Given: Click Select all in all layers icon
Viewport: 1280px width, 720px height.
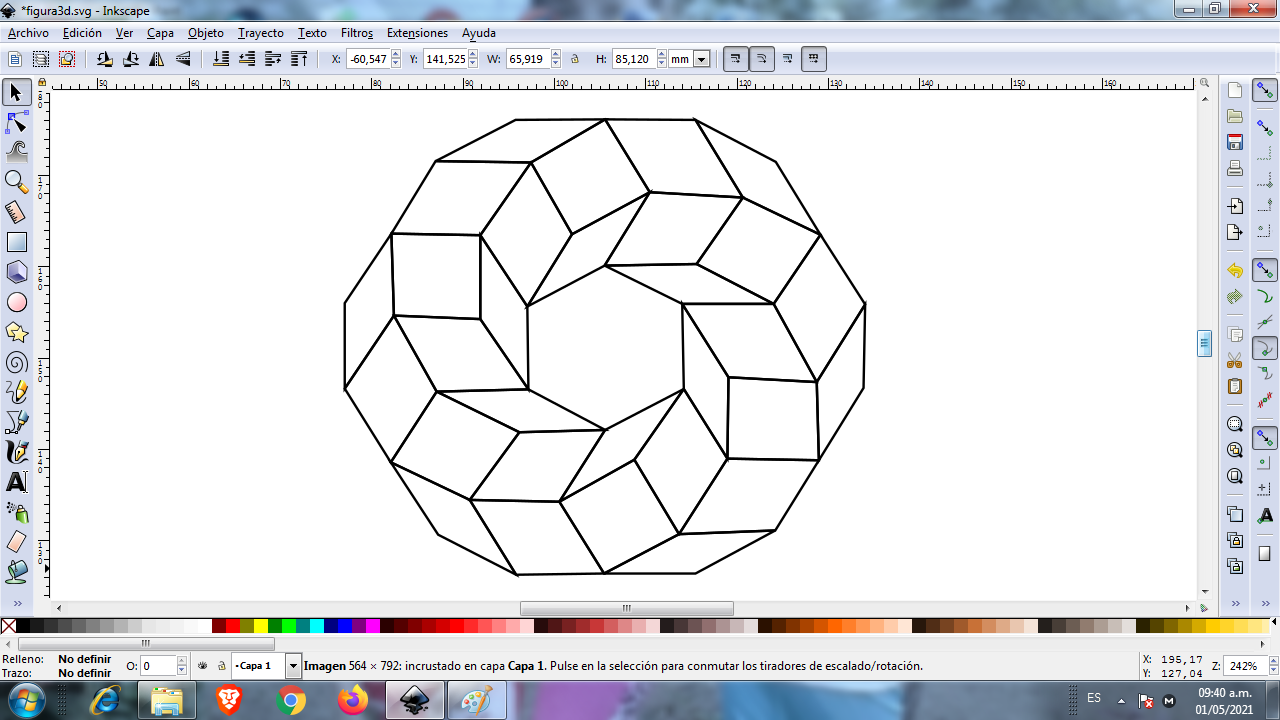Looking at the screenshot, I should coord(41,59).
